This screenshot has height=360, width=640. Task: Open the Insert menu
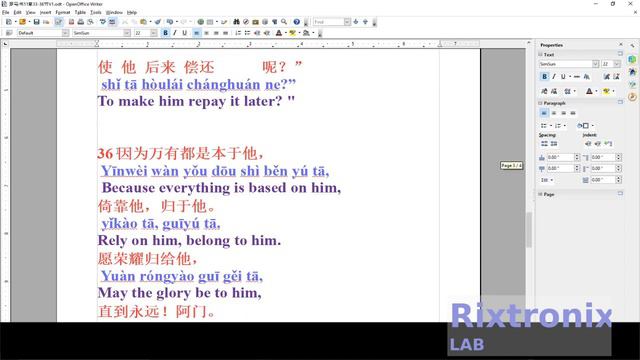point(45,12)
